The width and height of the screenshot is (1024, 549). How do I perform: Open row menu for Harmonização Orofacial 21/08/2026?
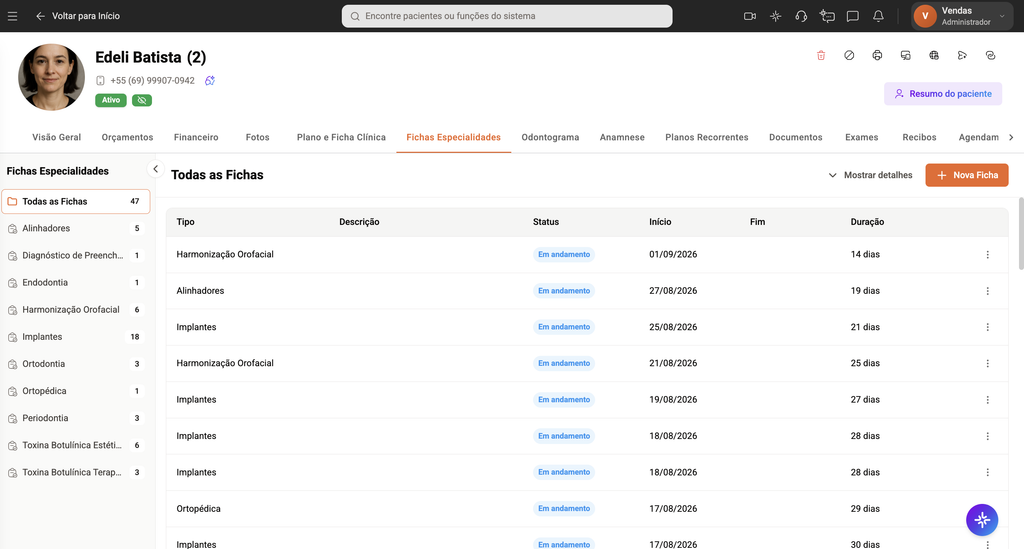(x=987, y=364)
